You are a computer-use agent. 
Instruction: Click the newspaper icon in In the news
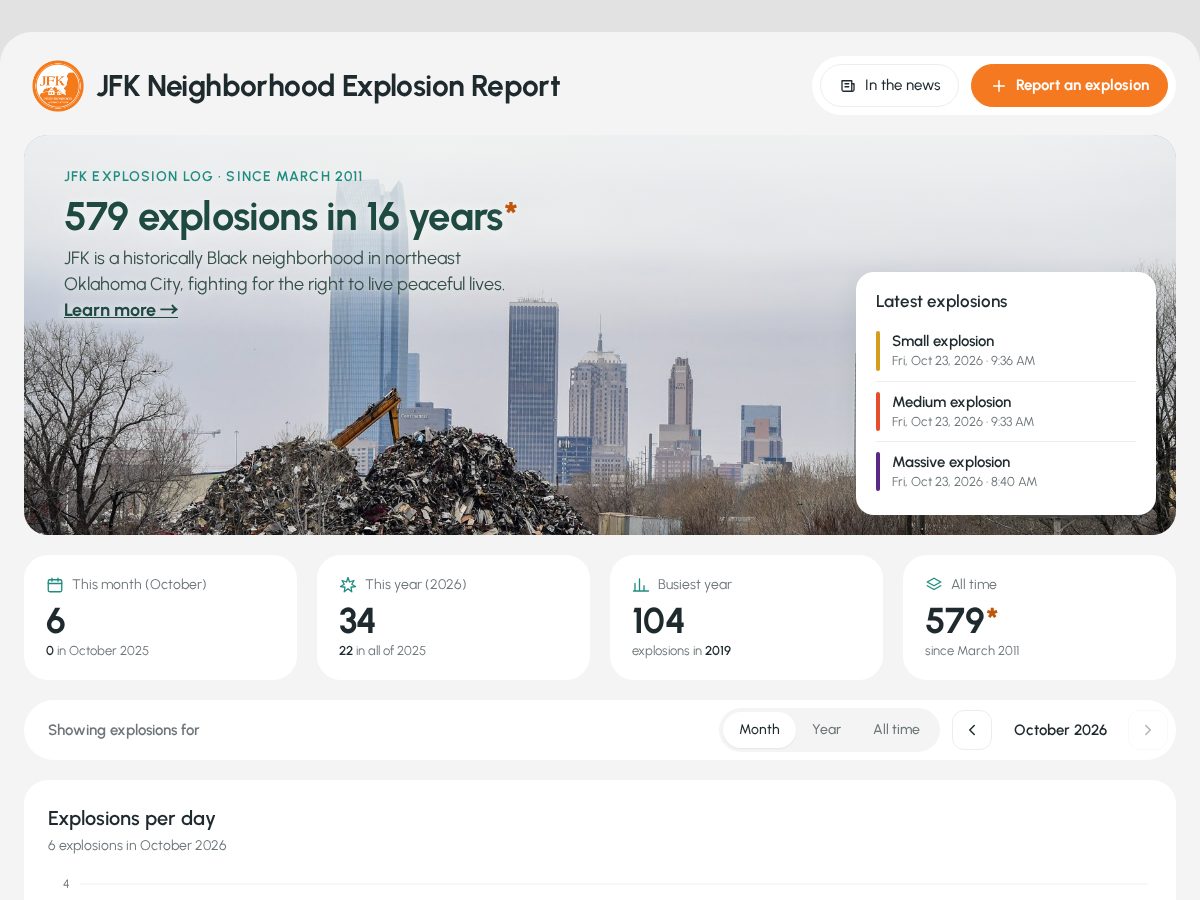click(x=848, y=86)
